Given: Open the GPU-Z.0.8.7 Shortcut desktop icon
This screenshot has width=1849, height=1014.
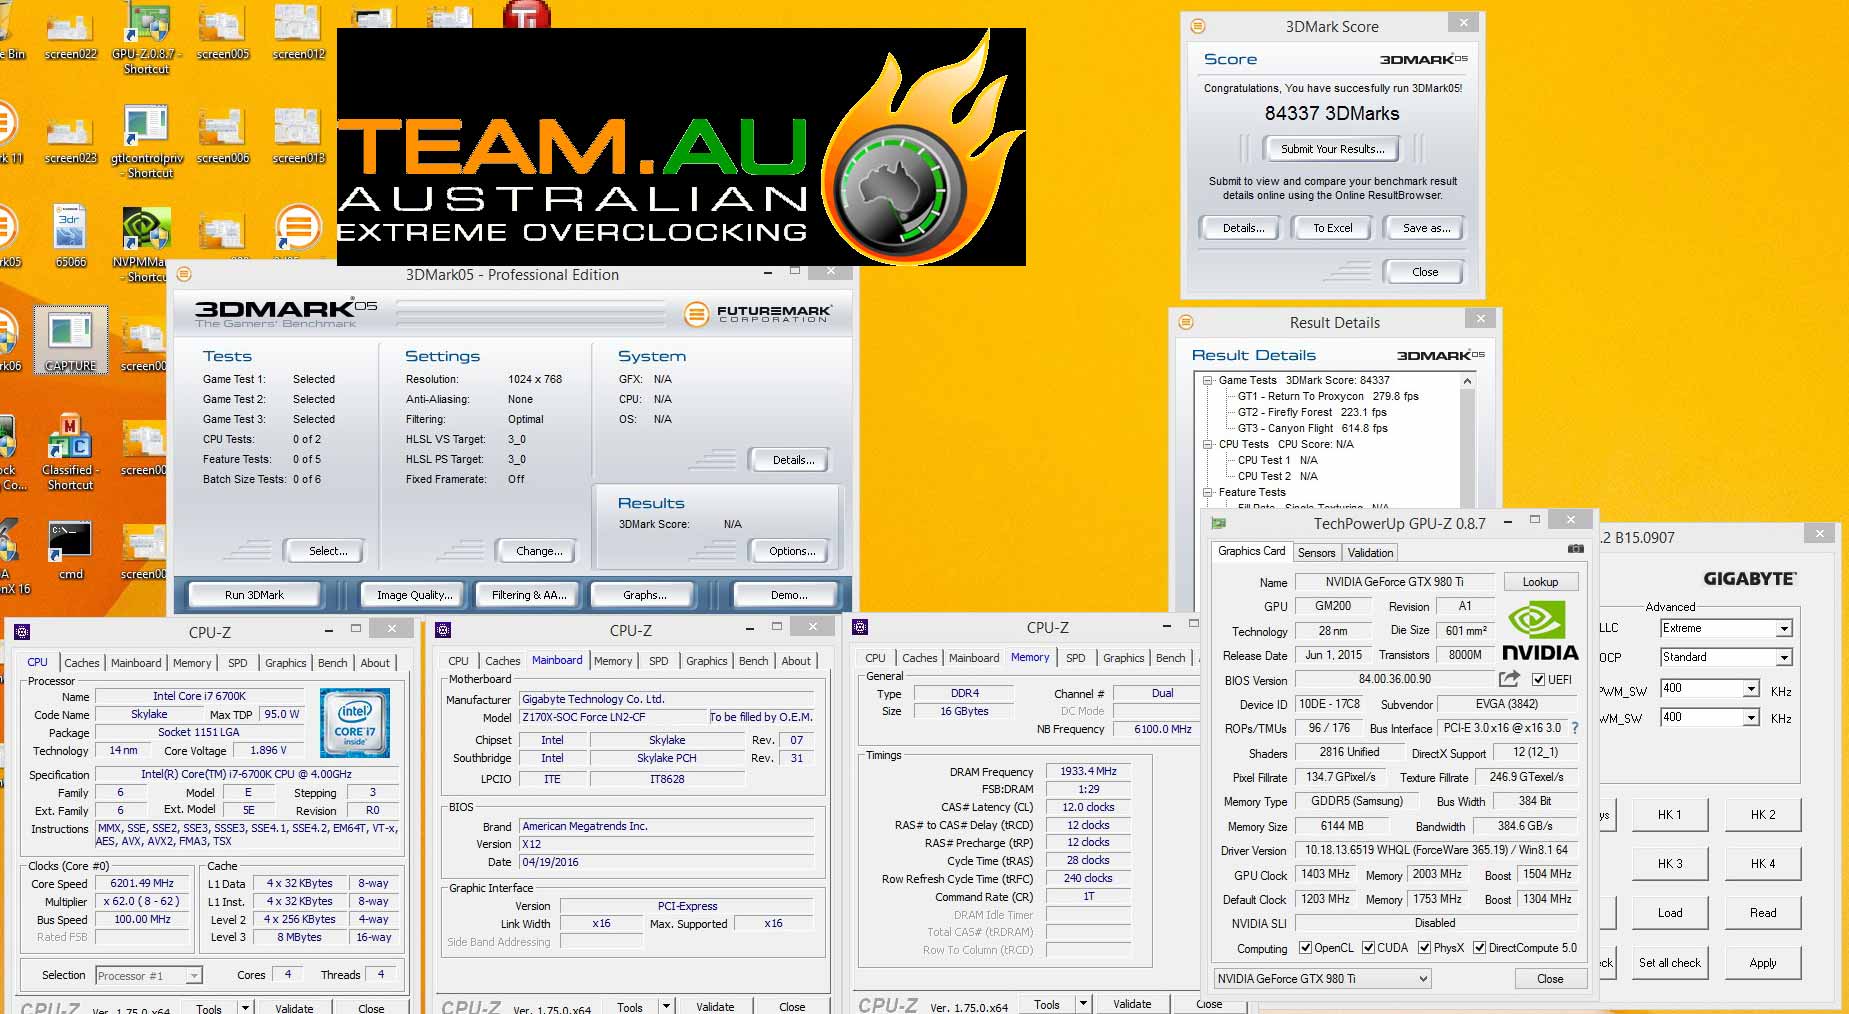Looking at the screenshot, I should [146, 38].
